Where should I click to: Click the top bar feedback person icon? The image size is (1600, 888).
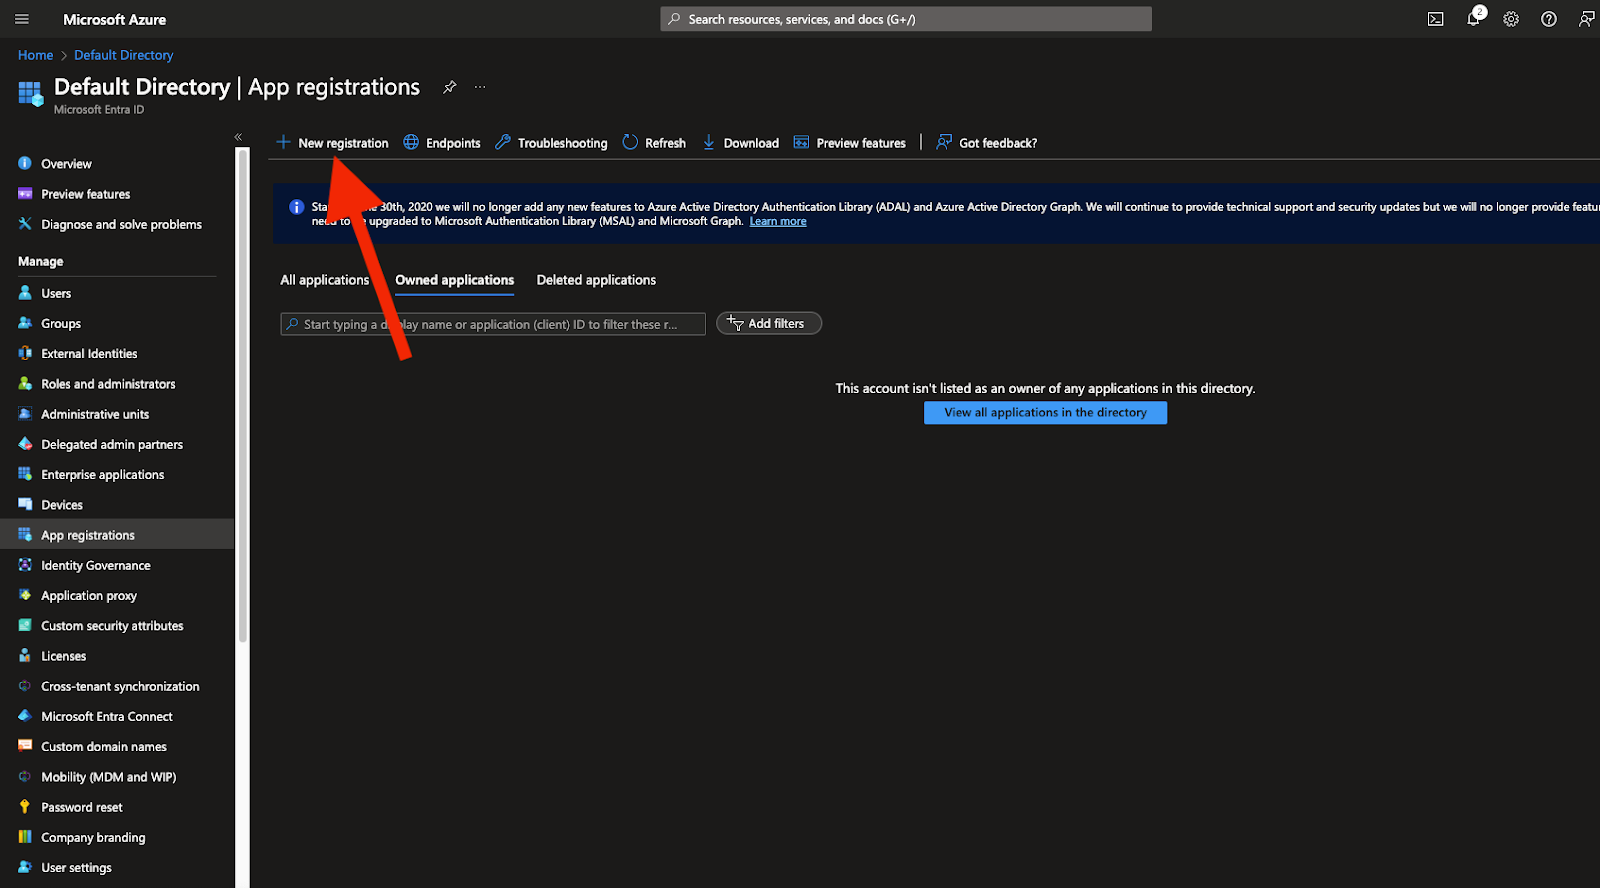point(1586,19)
